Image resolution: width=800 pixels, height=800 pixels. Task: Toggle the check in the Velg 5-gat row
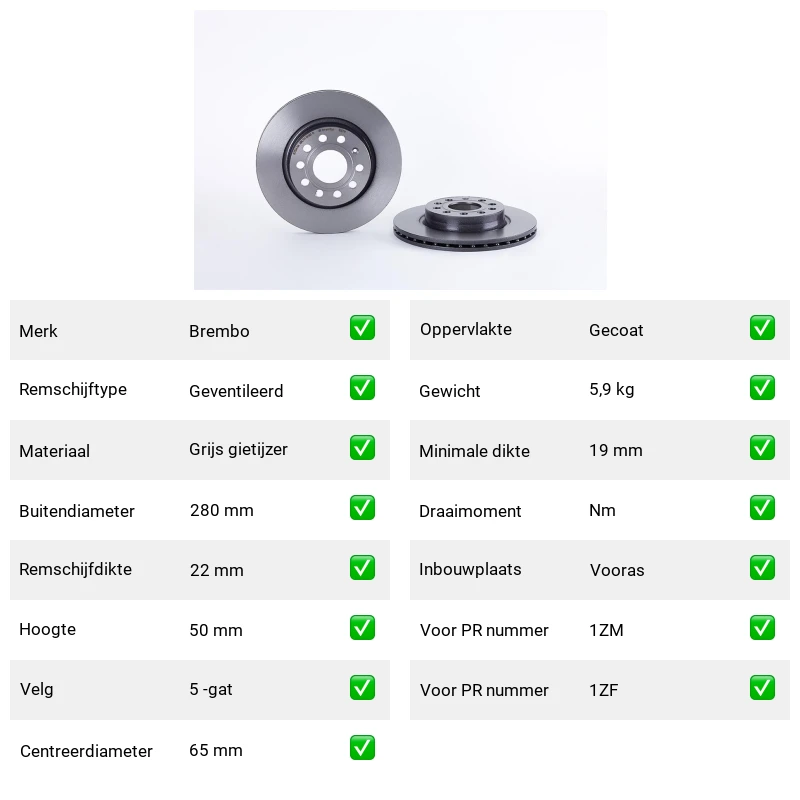[362, 688]
